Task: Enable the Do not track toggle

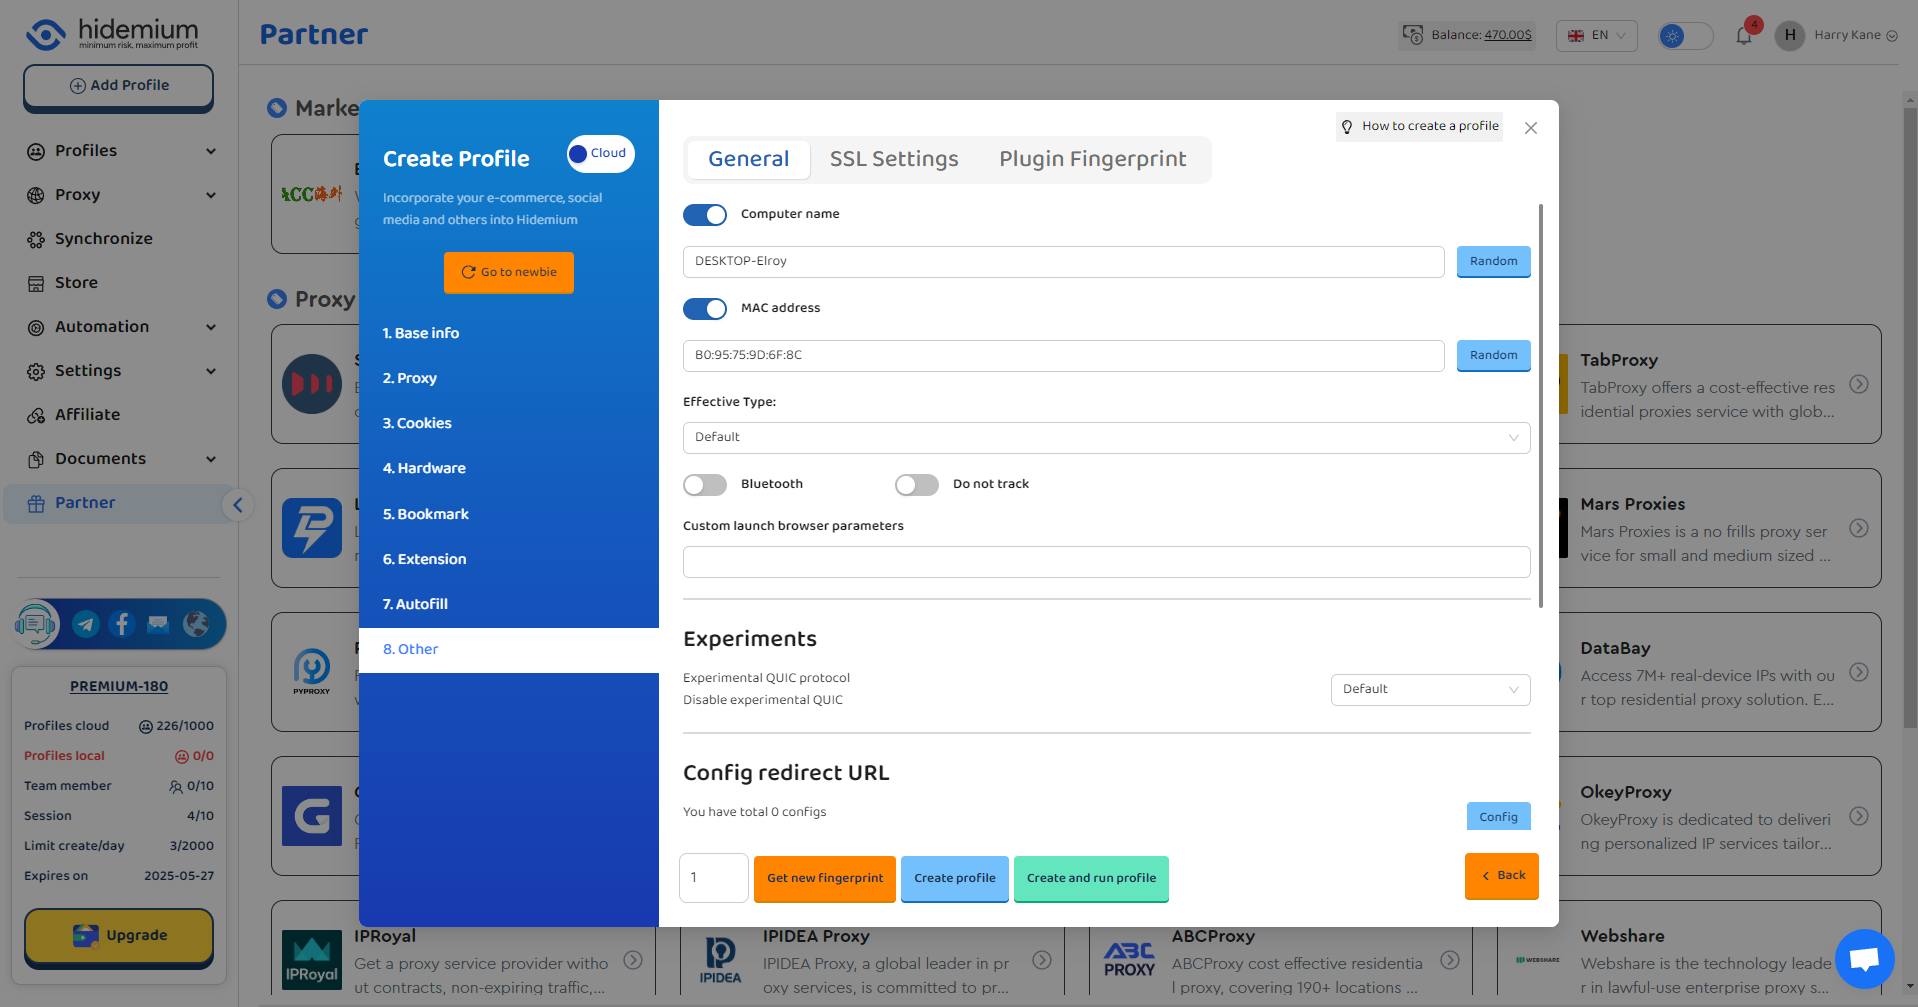Action: tap(916, 485)
